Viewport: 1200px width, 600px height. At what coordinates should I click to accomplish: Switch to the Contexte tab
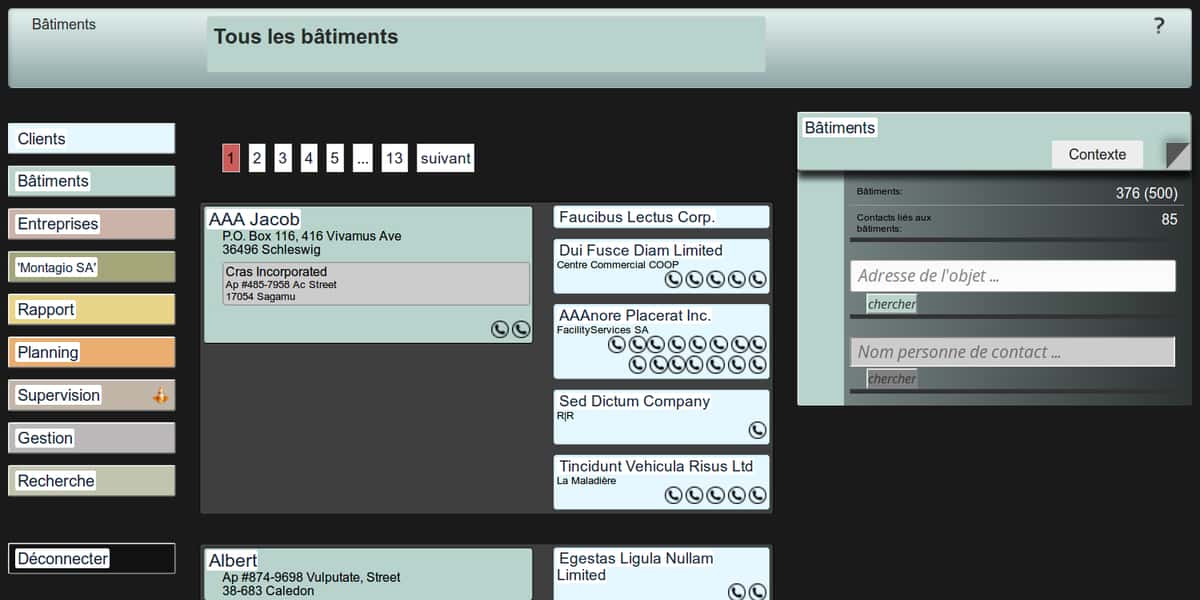(1097, 154)
